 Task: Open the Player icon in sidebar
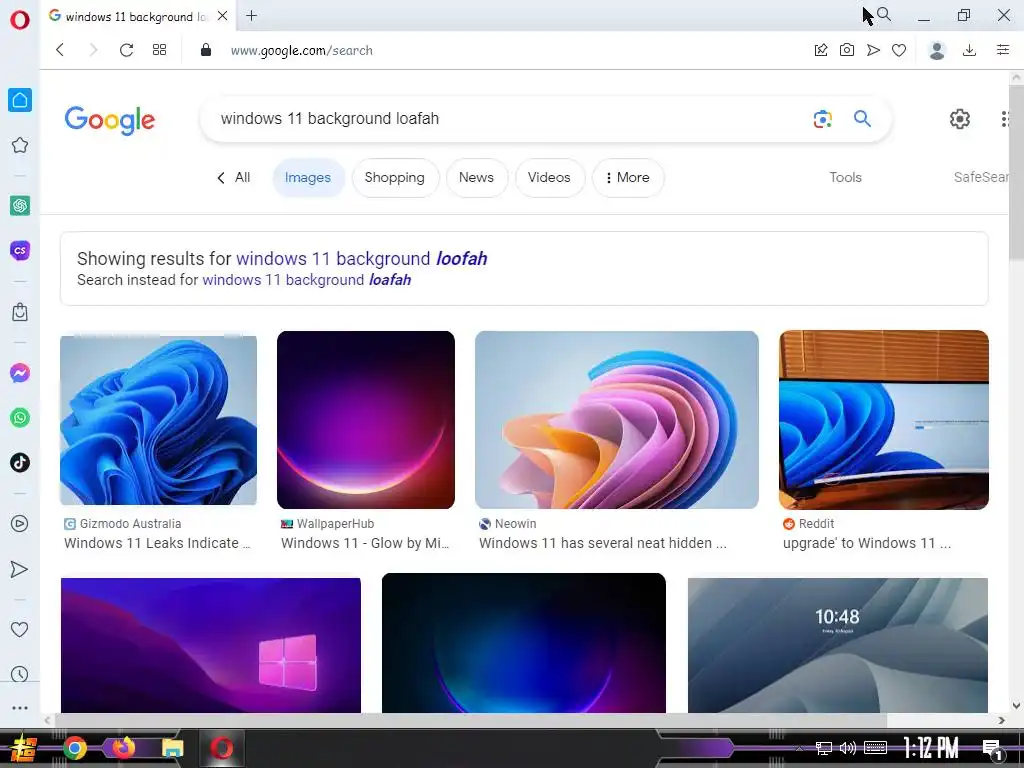(20, 524)
